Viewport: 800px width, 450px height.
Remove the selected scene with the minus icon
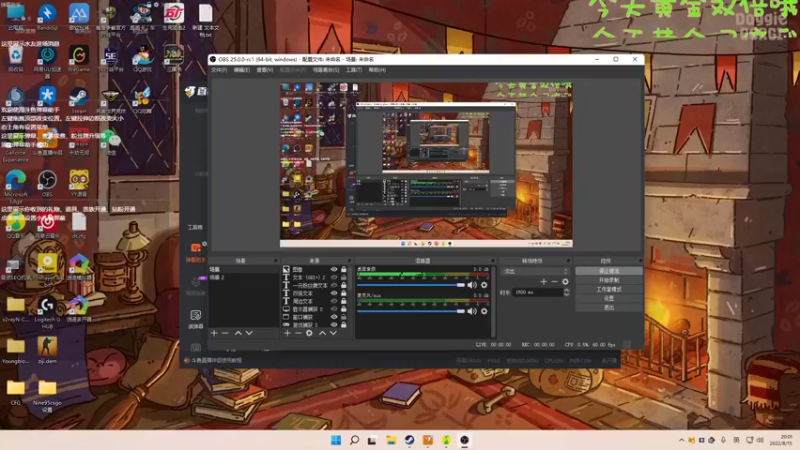tap(225, 333)
